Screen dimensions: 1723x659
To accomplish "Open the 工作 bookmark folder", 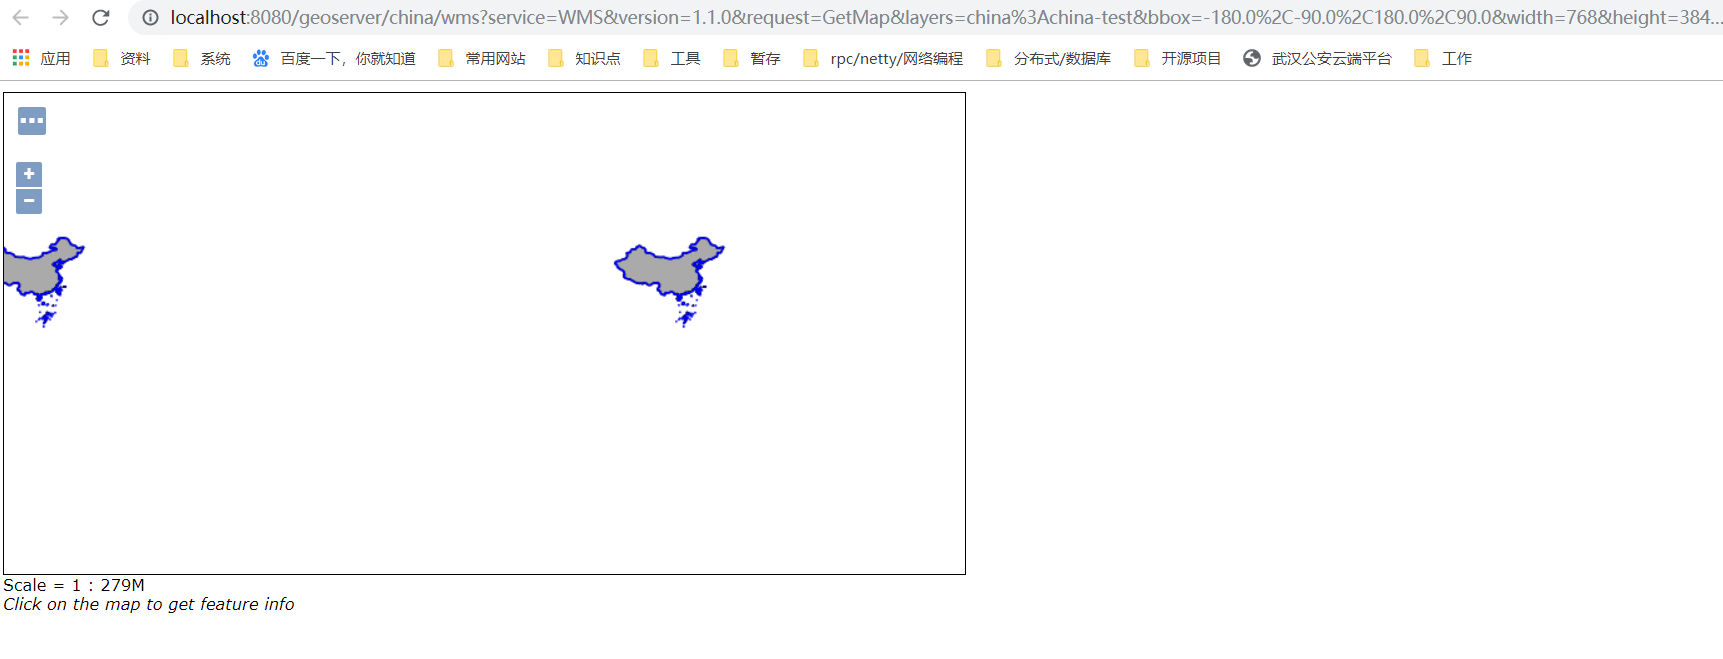I will click(1442, 58).
